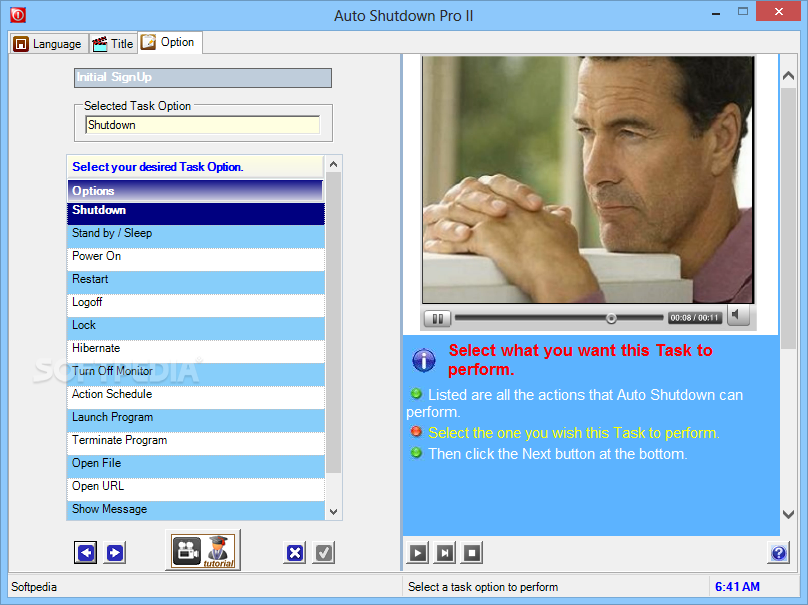Choose the Restart option
Viewport: 808px width, 605px height.
pos(196,282)
